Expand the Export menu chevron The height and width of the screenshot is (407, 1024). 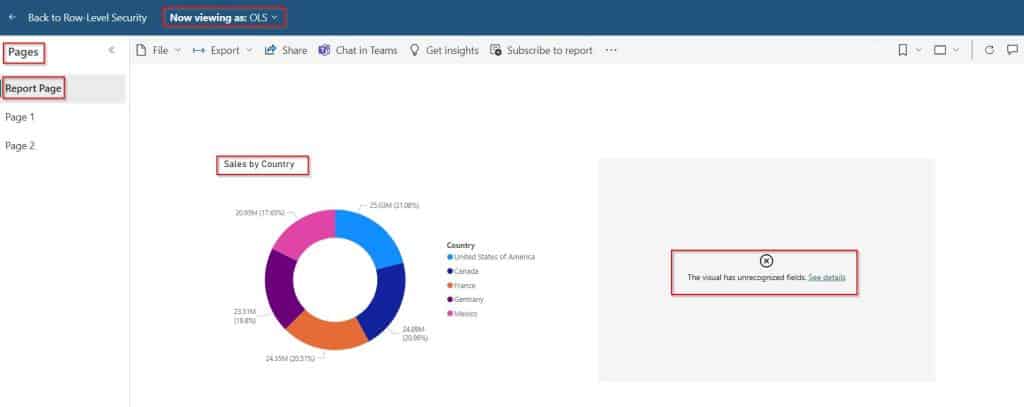(x=249, y=50)
